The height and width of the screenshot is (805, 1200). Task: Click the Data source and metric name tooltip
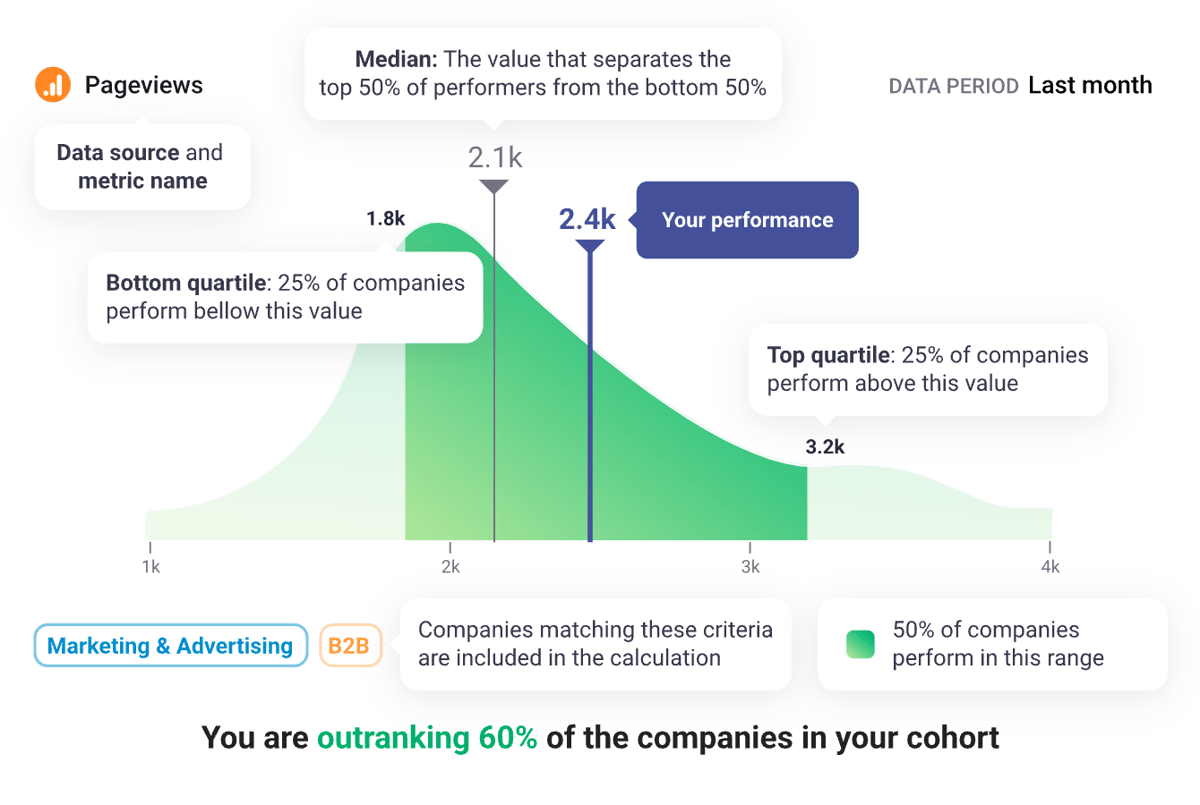(x=142, y=167)
